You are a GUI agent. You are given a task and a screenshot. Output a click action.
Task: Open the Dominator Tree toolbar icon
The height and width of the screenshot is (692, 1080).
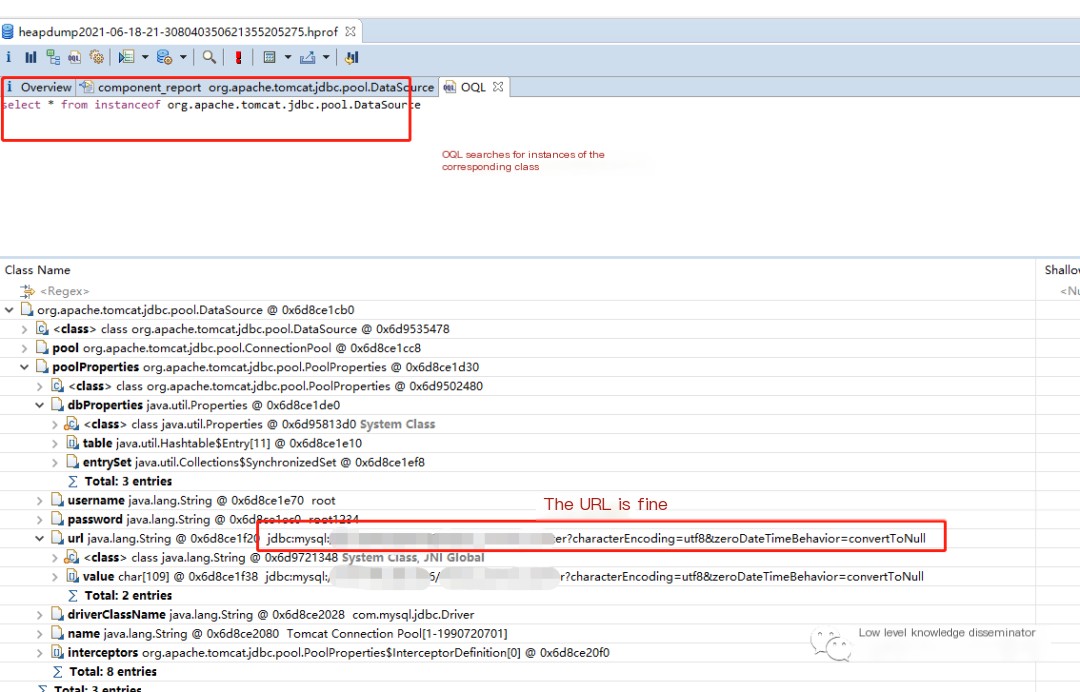point(53,57)
